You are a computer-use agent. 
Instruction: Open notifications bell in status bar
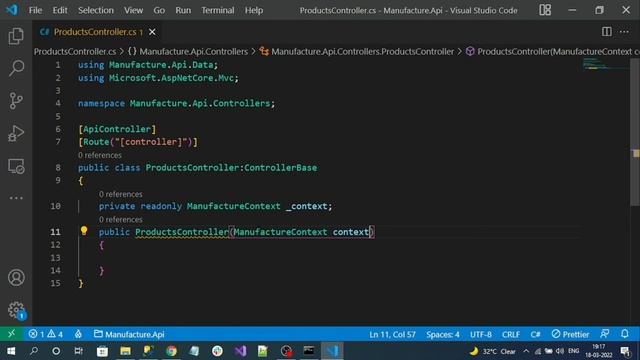tap(624, 334)
